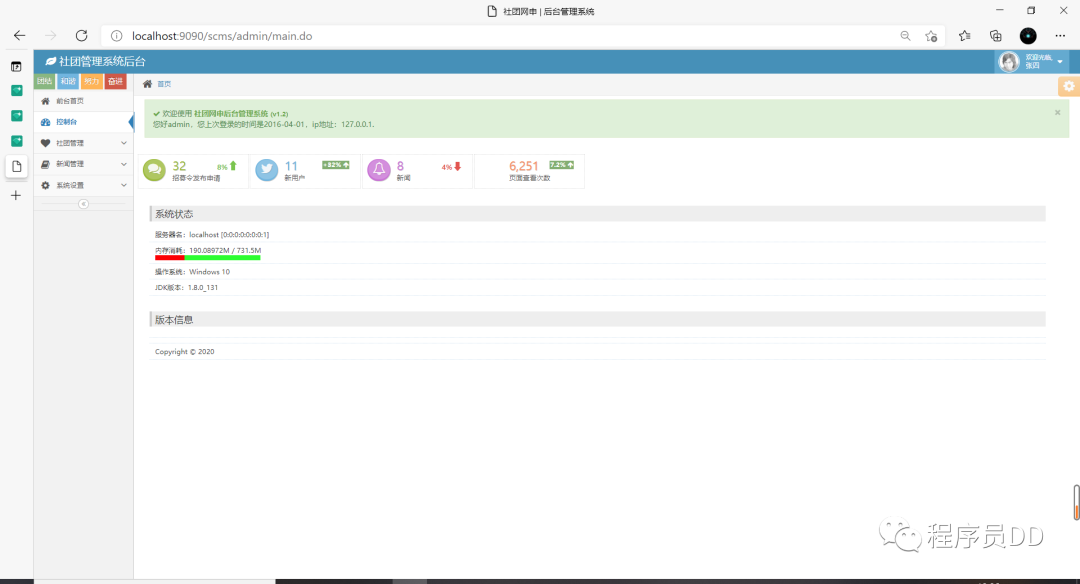Viewport: 1080px width, 584px height.
Task: Open a new tab with the plus icon
Action: (17, 196)
